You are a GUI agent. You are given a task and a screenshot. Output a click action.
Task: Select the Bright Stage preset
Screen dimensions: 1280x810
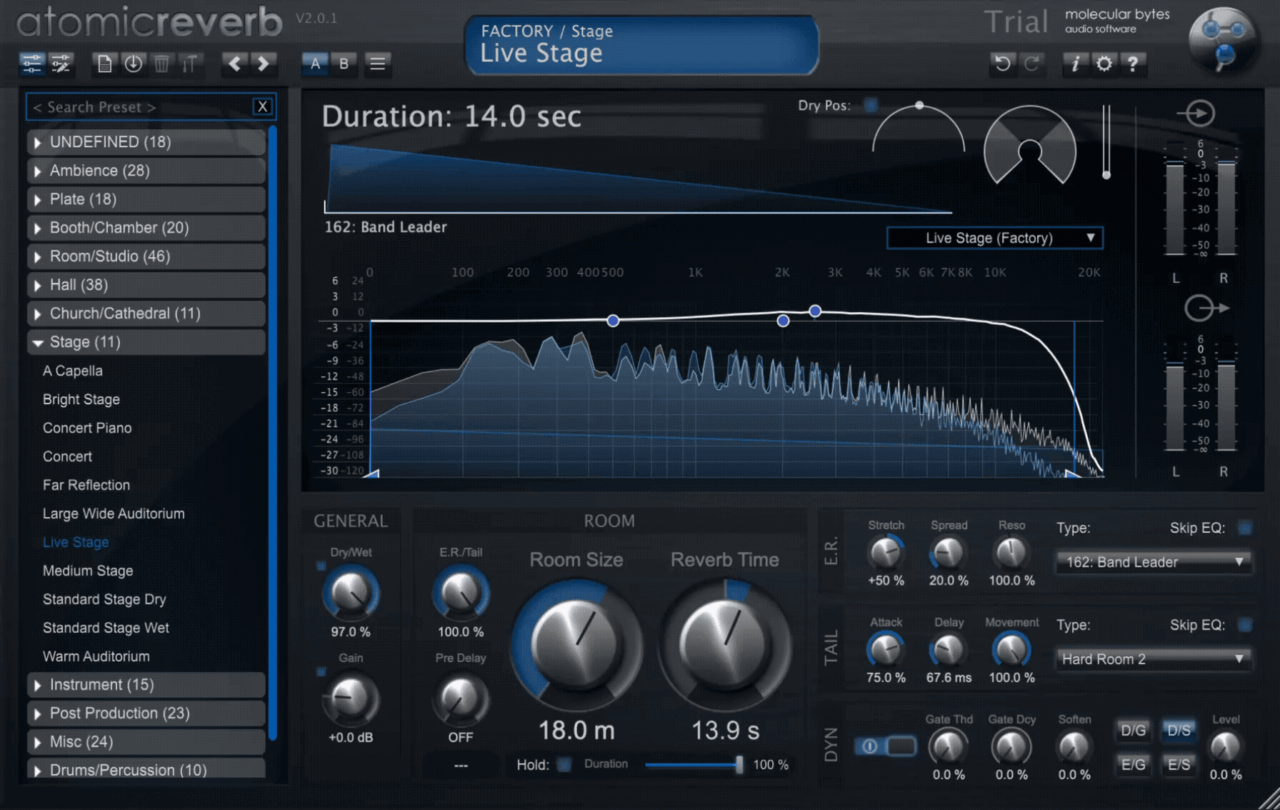click(81, 399)
